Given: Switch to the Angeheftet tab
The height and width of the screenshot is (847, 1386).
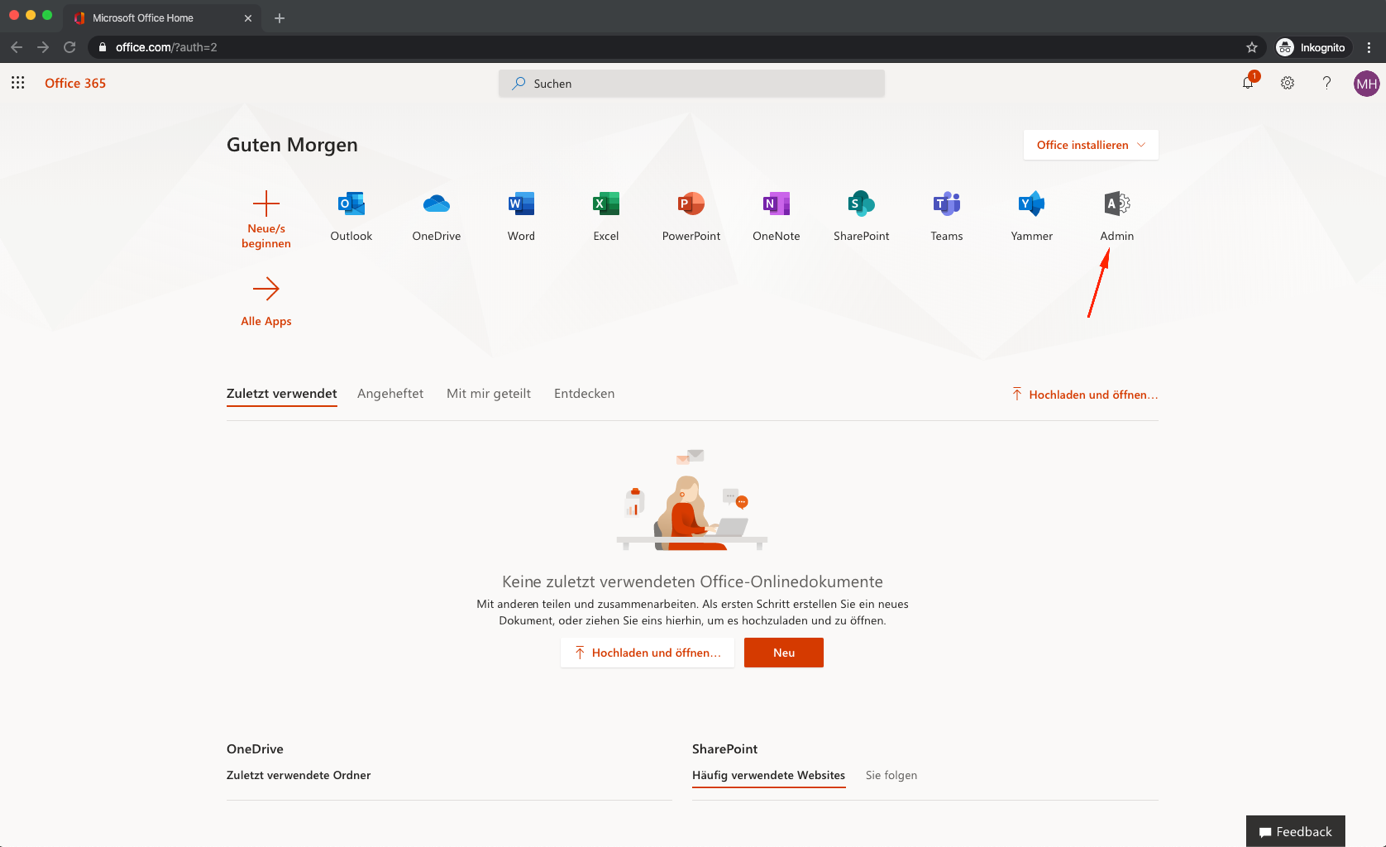Looking at the screenshot, I should point(390,394).
